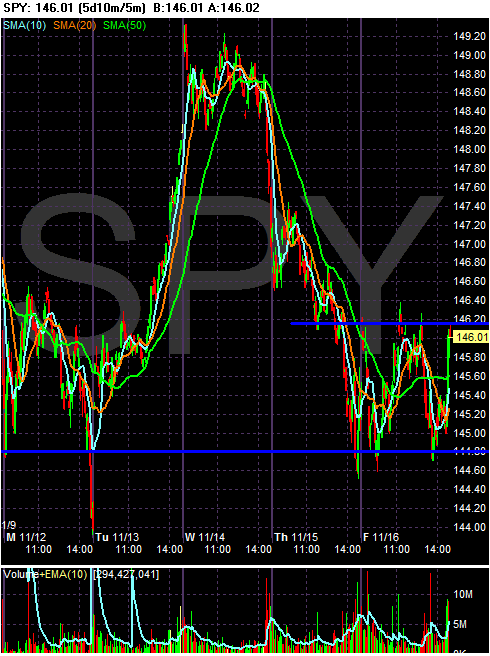Click the 148.20 price axis label
The height and width of the screenshot is (656, 490).
(469, 131)
